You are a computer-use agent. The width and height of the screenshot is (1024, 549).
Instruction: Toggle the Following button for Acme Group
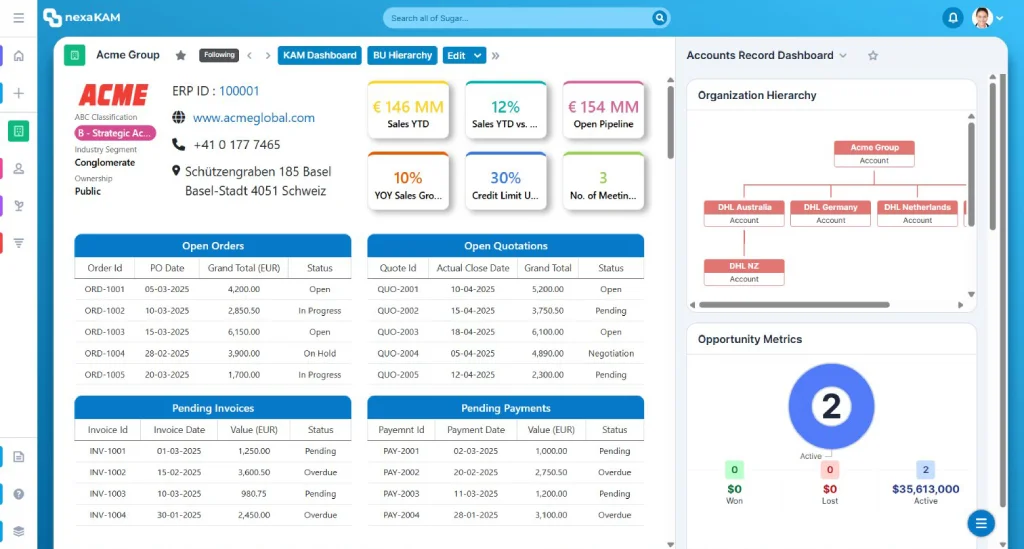pyautogui.click(x=219, y=55)
